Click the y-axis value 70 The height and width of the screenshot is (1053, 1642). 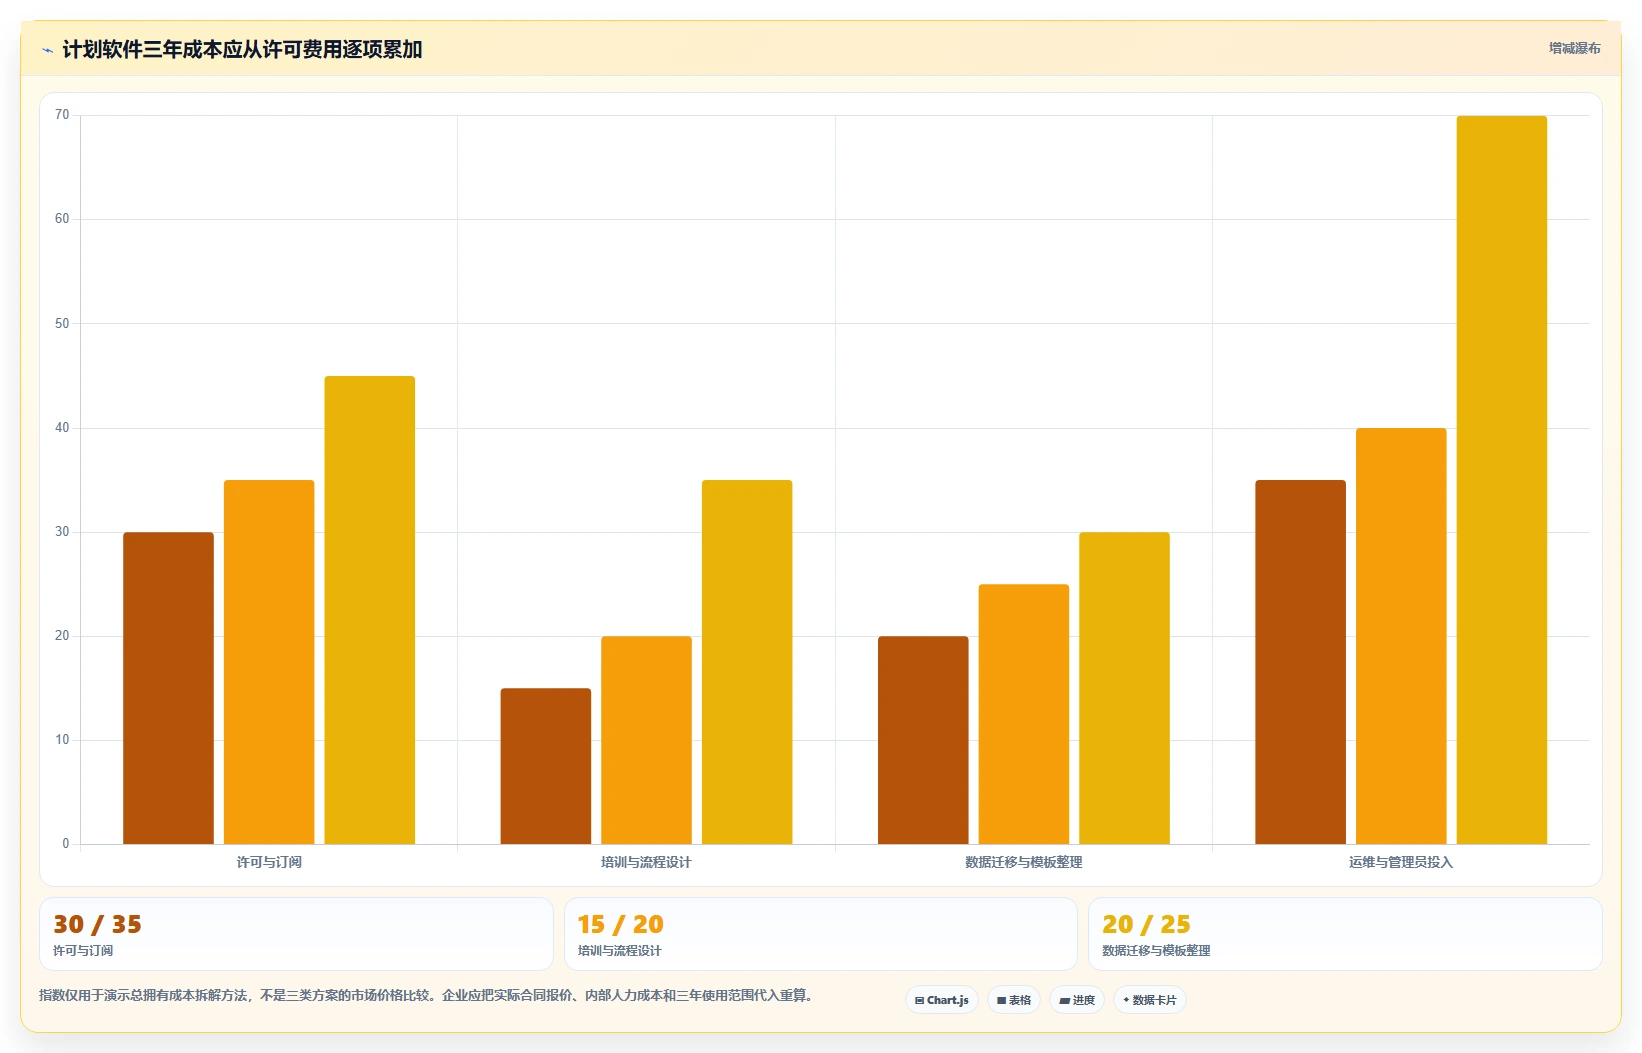click(62, 115)
